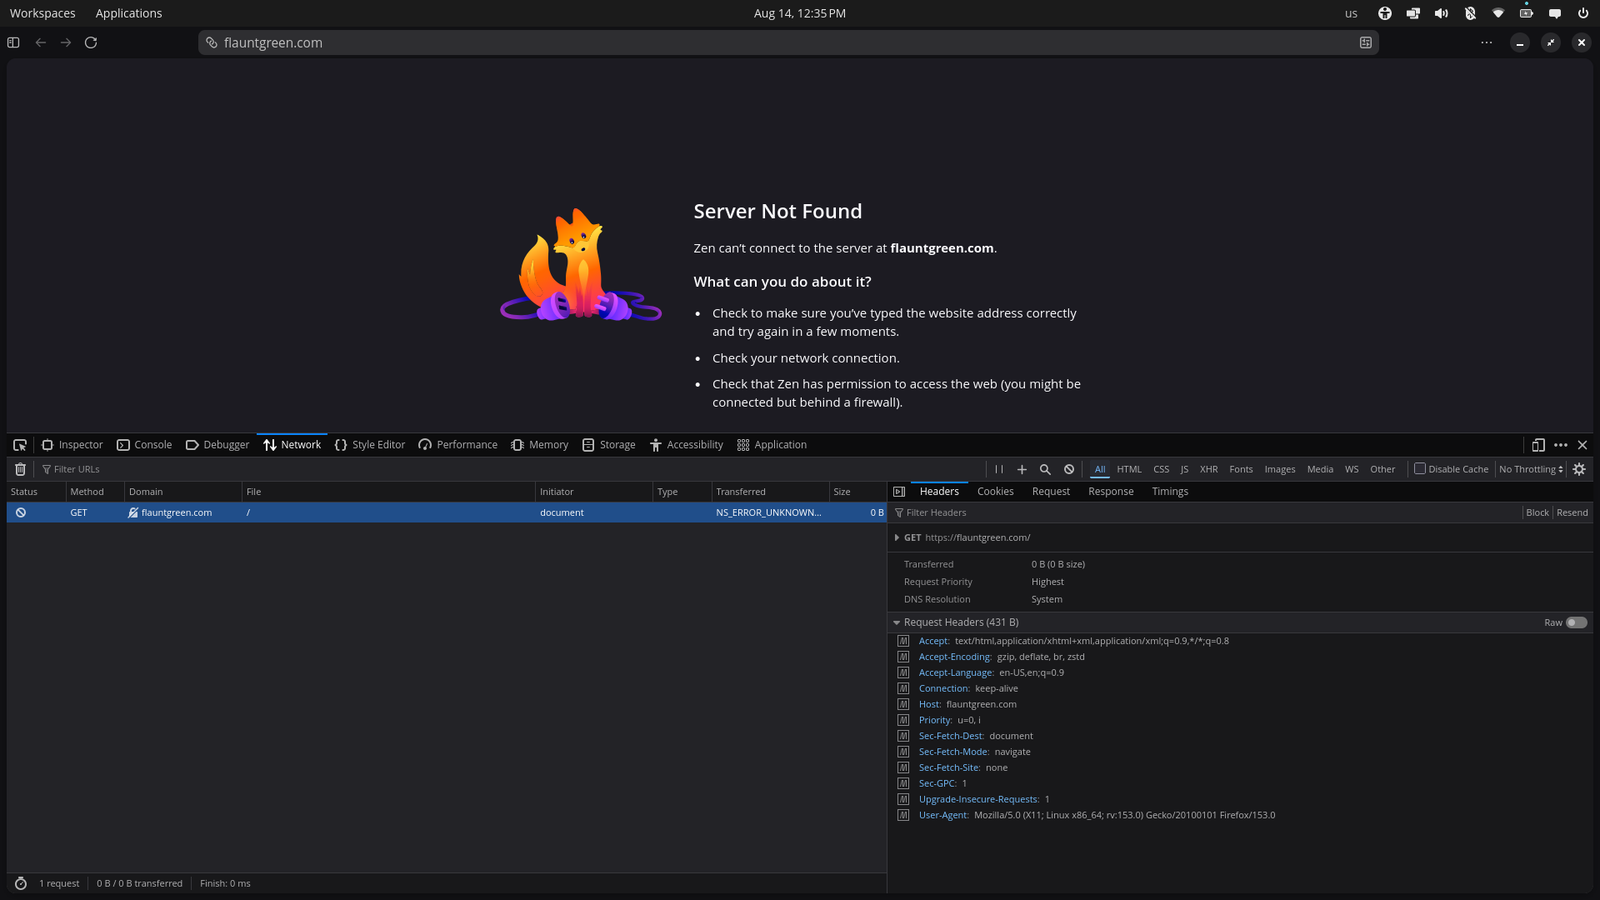Toggle responsive design mode icon
Image resolution: width=1600 pixels, height=900 pixels.
[1538, 445]
